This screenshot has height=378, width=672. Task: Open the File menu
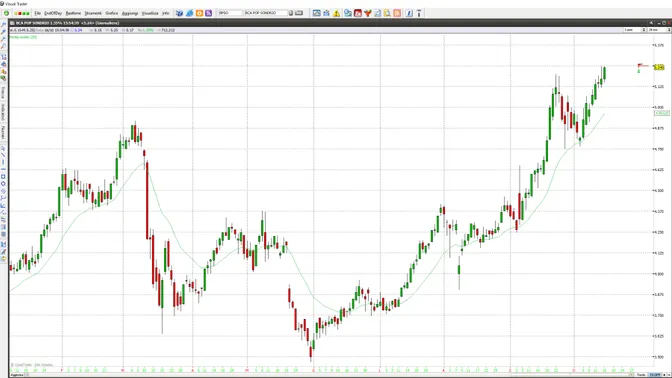(38, 13)
